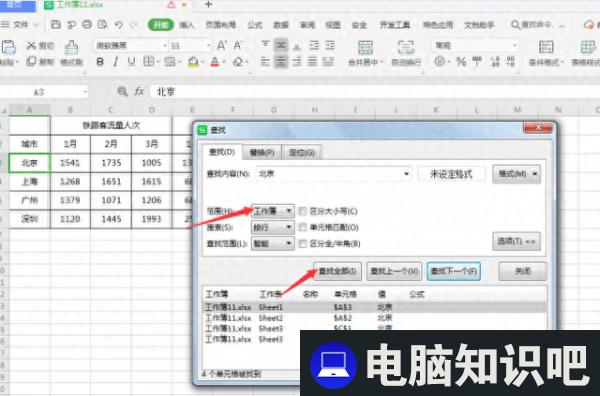Open the 插入 ribbon tab
600x396 pixels.
pos(187,25)
